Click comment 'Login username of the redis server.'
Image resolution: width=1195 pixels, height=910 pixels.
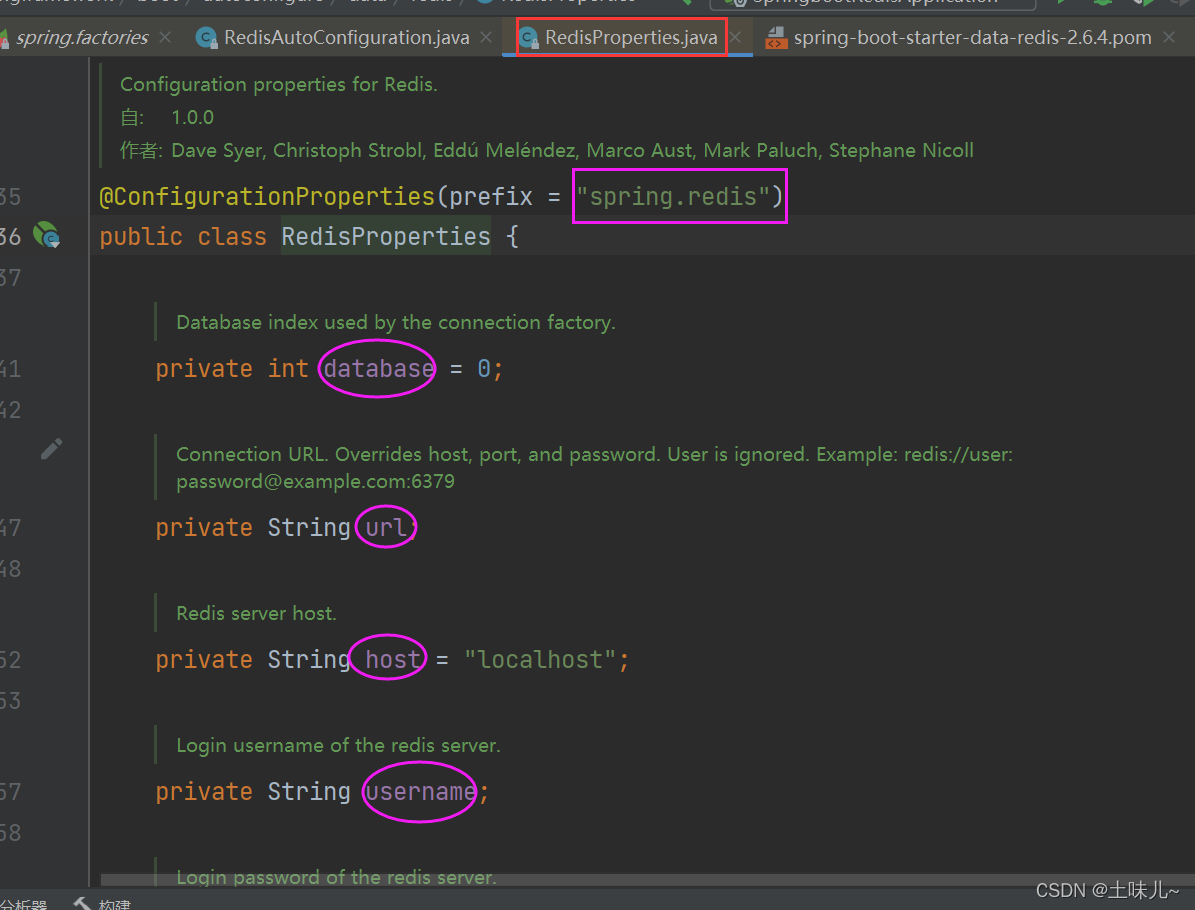point(338,745)
